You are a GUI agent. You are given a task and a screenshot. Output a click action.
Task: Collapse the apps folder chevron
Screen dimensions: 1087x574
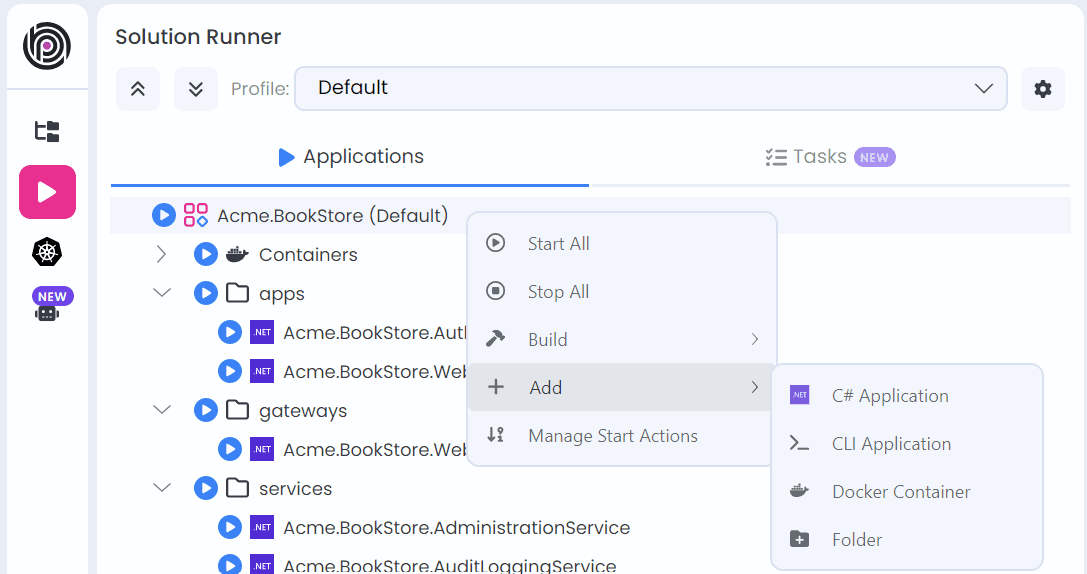(162, 294)
